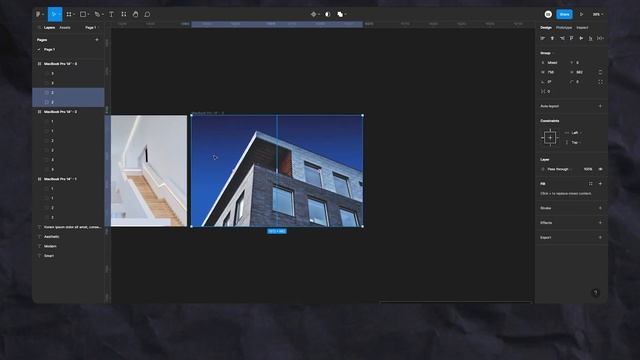Select the Pen tool
The width and height of the screenshot is (640, 360).
click(98, 14)
